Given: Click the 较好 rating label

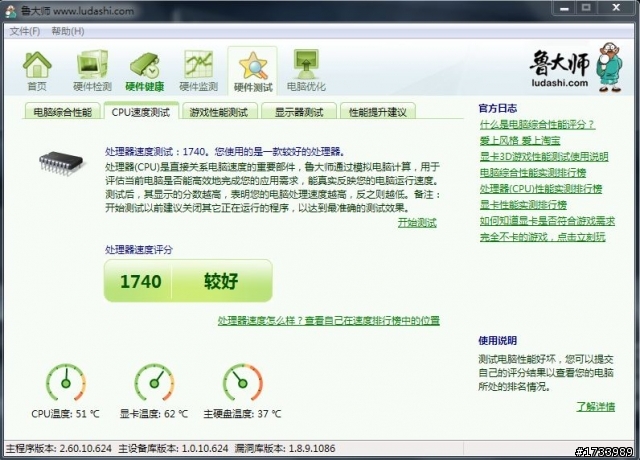Looking at the screenshot, I should point(221,282).
